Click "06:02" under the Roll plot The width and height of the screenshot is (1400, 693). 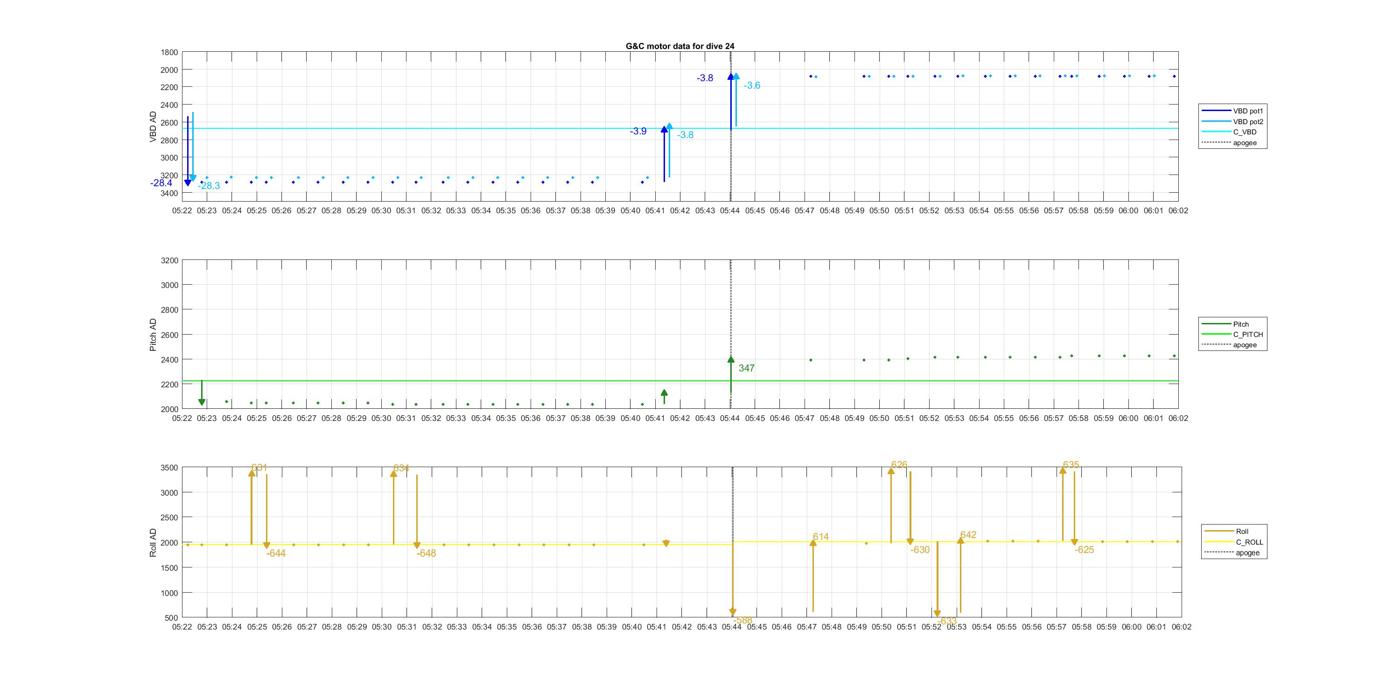click(x=1181, y=627)
